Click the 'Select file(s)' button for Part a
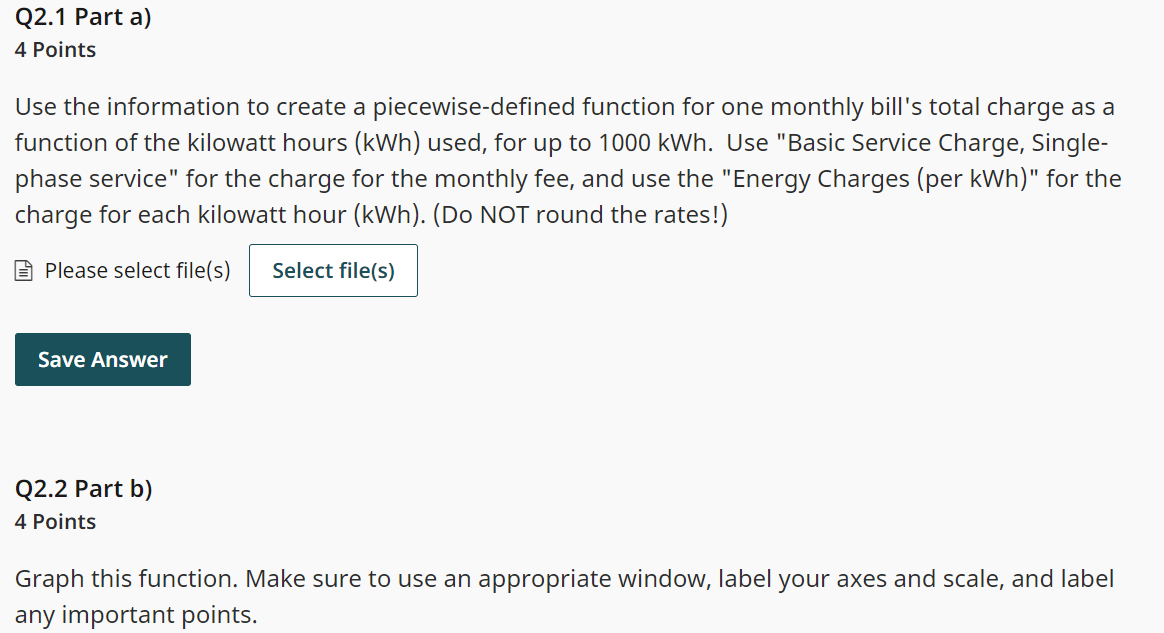This screenshot has width=1164, height=633. 333,270
